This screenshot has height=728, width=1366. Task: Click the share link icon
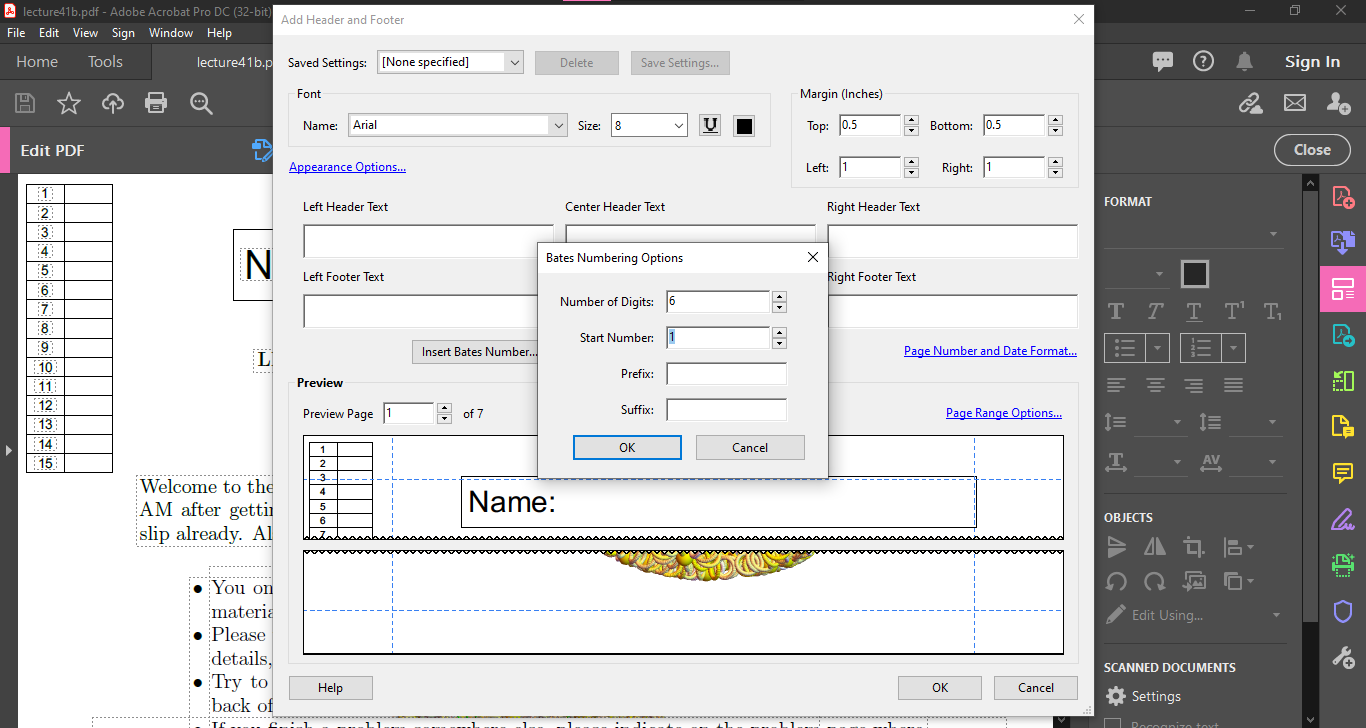pos(1250,103)
